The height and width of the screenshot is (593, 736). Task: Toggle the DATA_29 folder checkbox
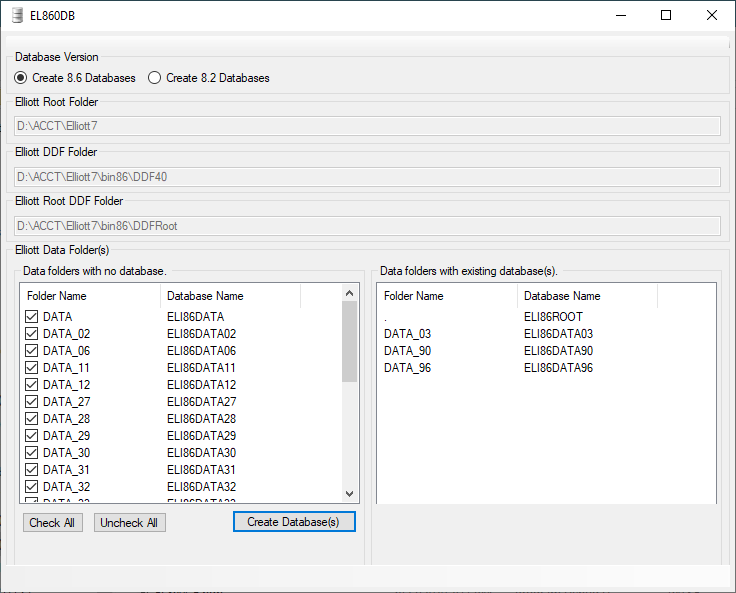click(31, 435)
